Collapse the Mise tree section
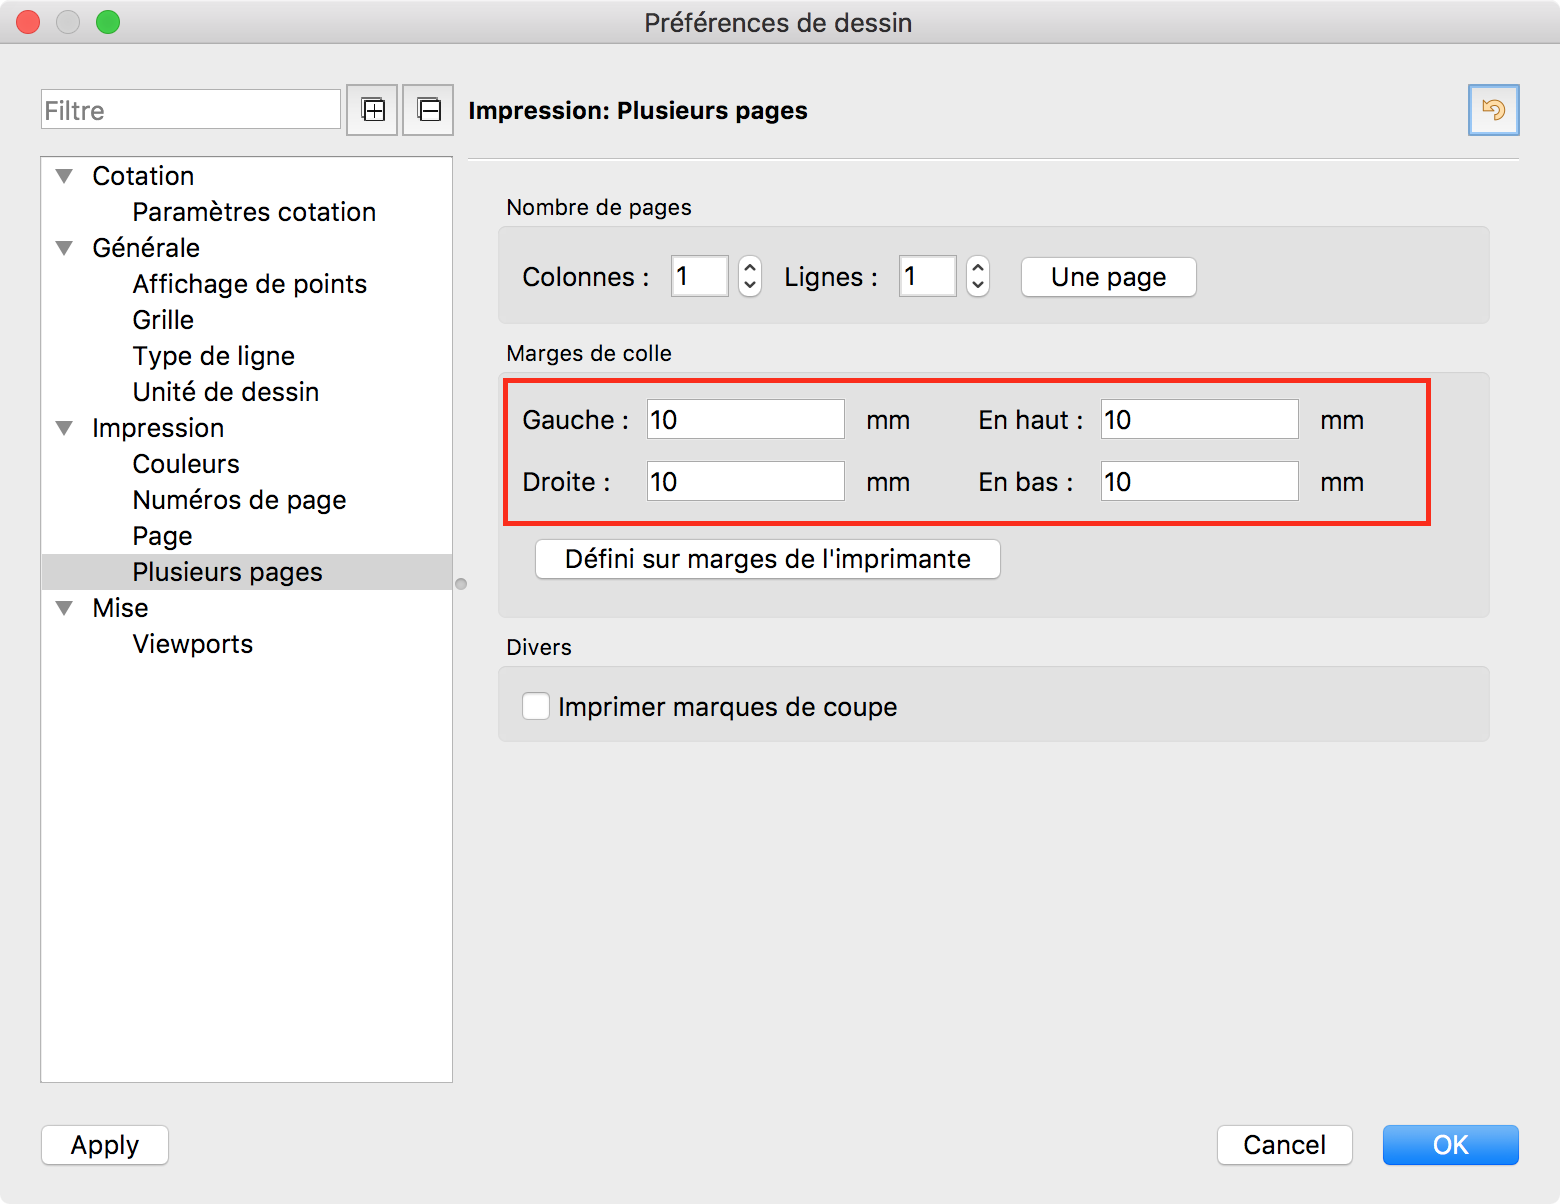1560x1204 pixels. tap(65, 608)
